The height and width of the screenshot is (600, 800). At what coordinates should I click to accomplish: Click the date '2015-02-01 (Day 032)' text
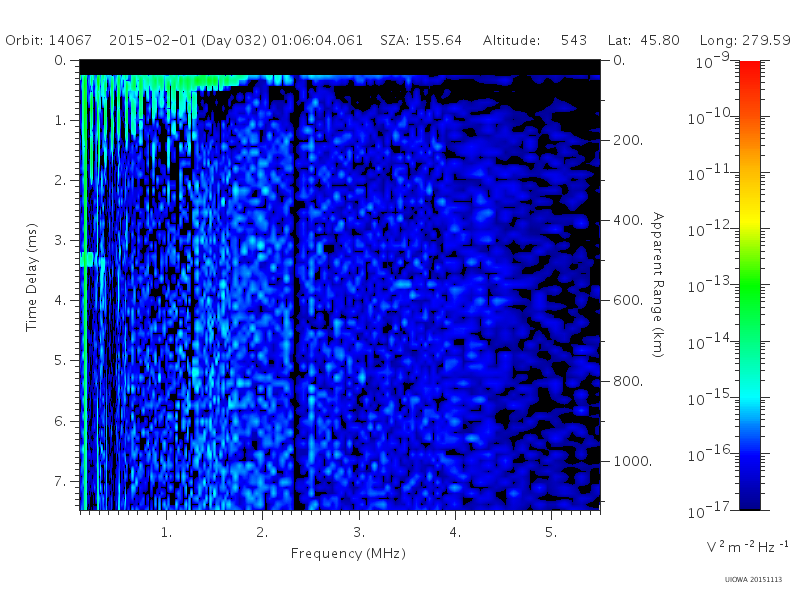point(188,40)
